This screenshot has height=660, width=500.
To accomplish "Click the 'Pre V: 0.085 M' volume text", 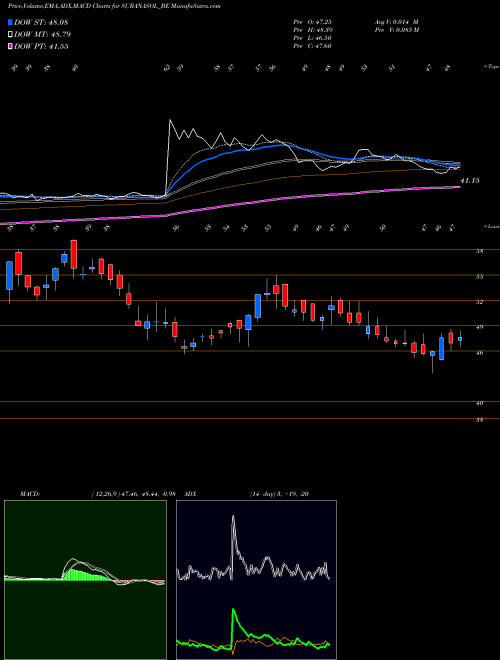I will click(396, 30).
